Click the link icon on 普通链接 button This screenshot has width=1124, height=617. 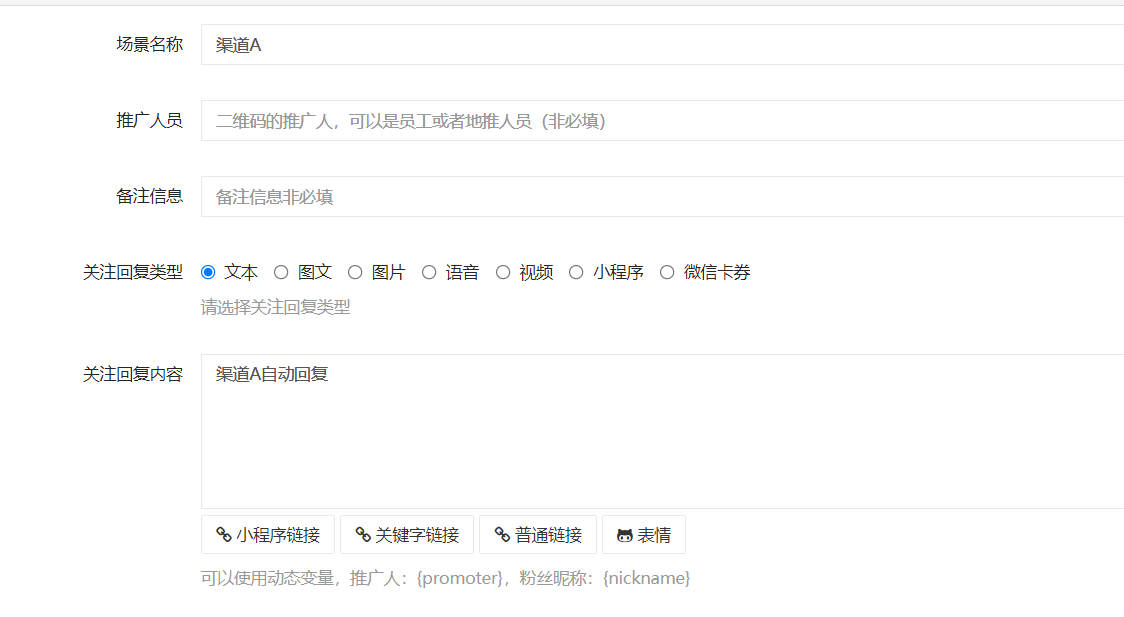502,534
